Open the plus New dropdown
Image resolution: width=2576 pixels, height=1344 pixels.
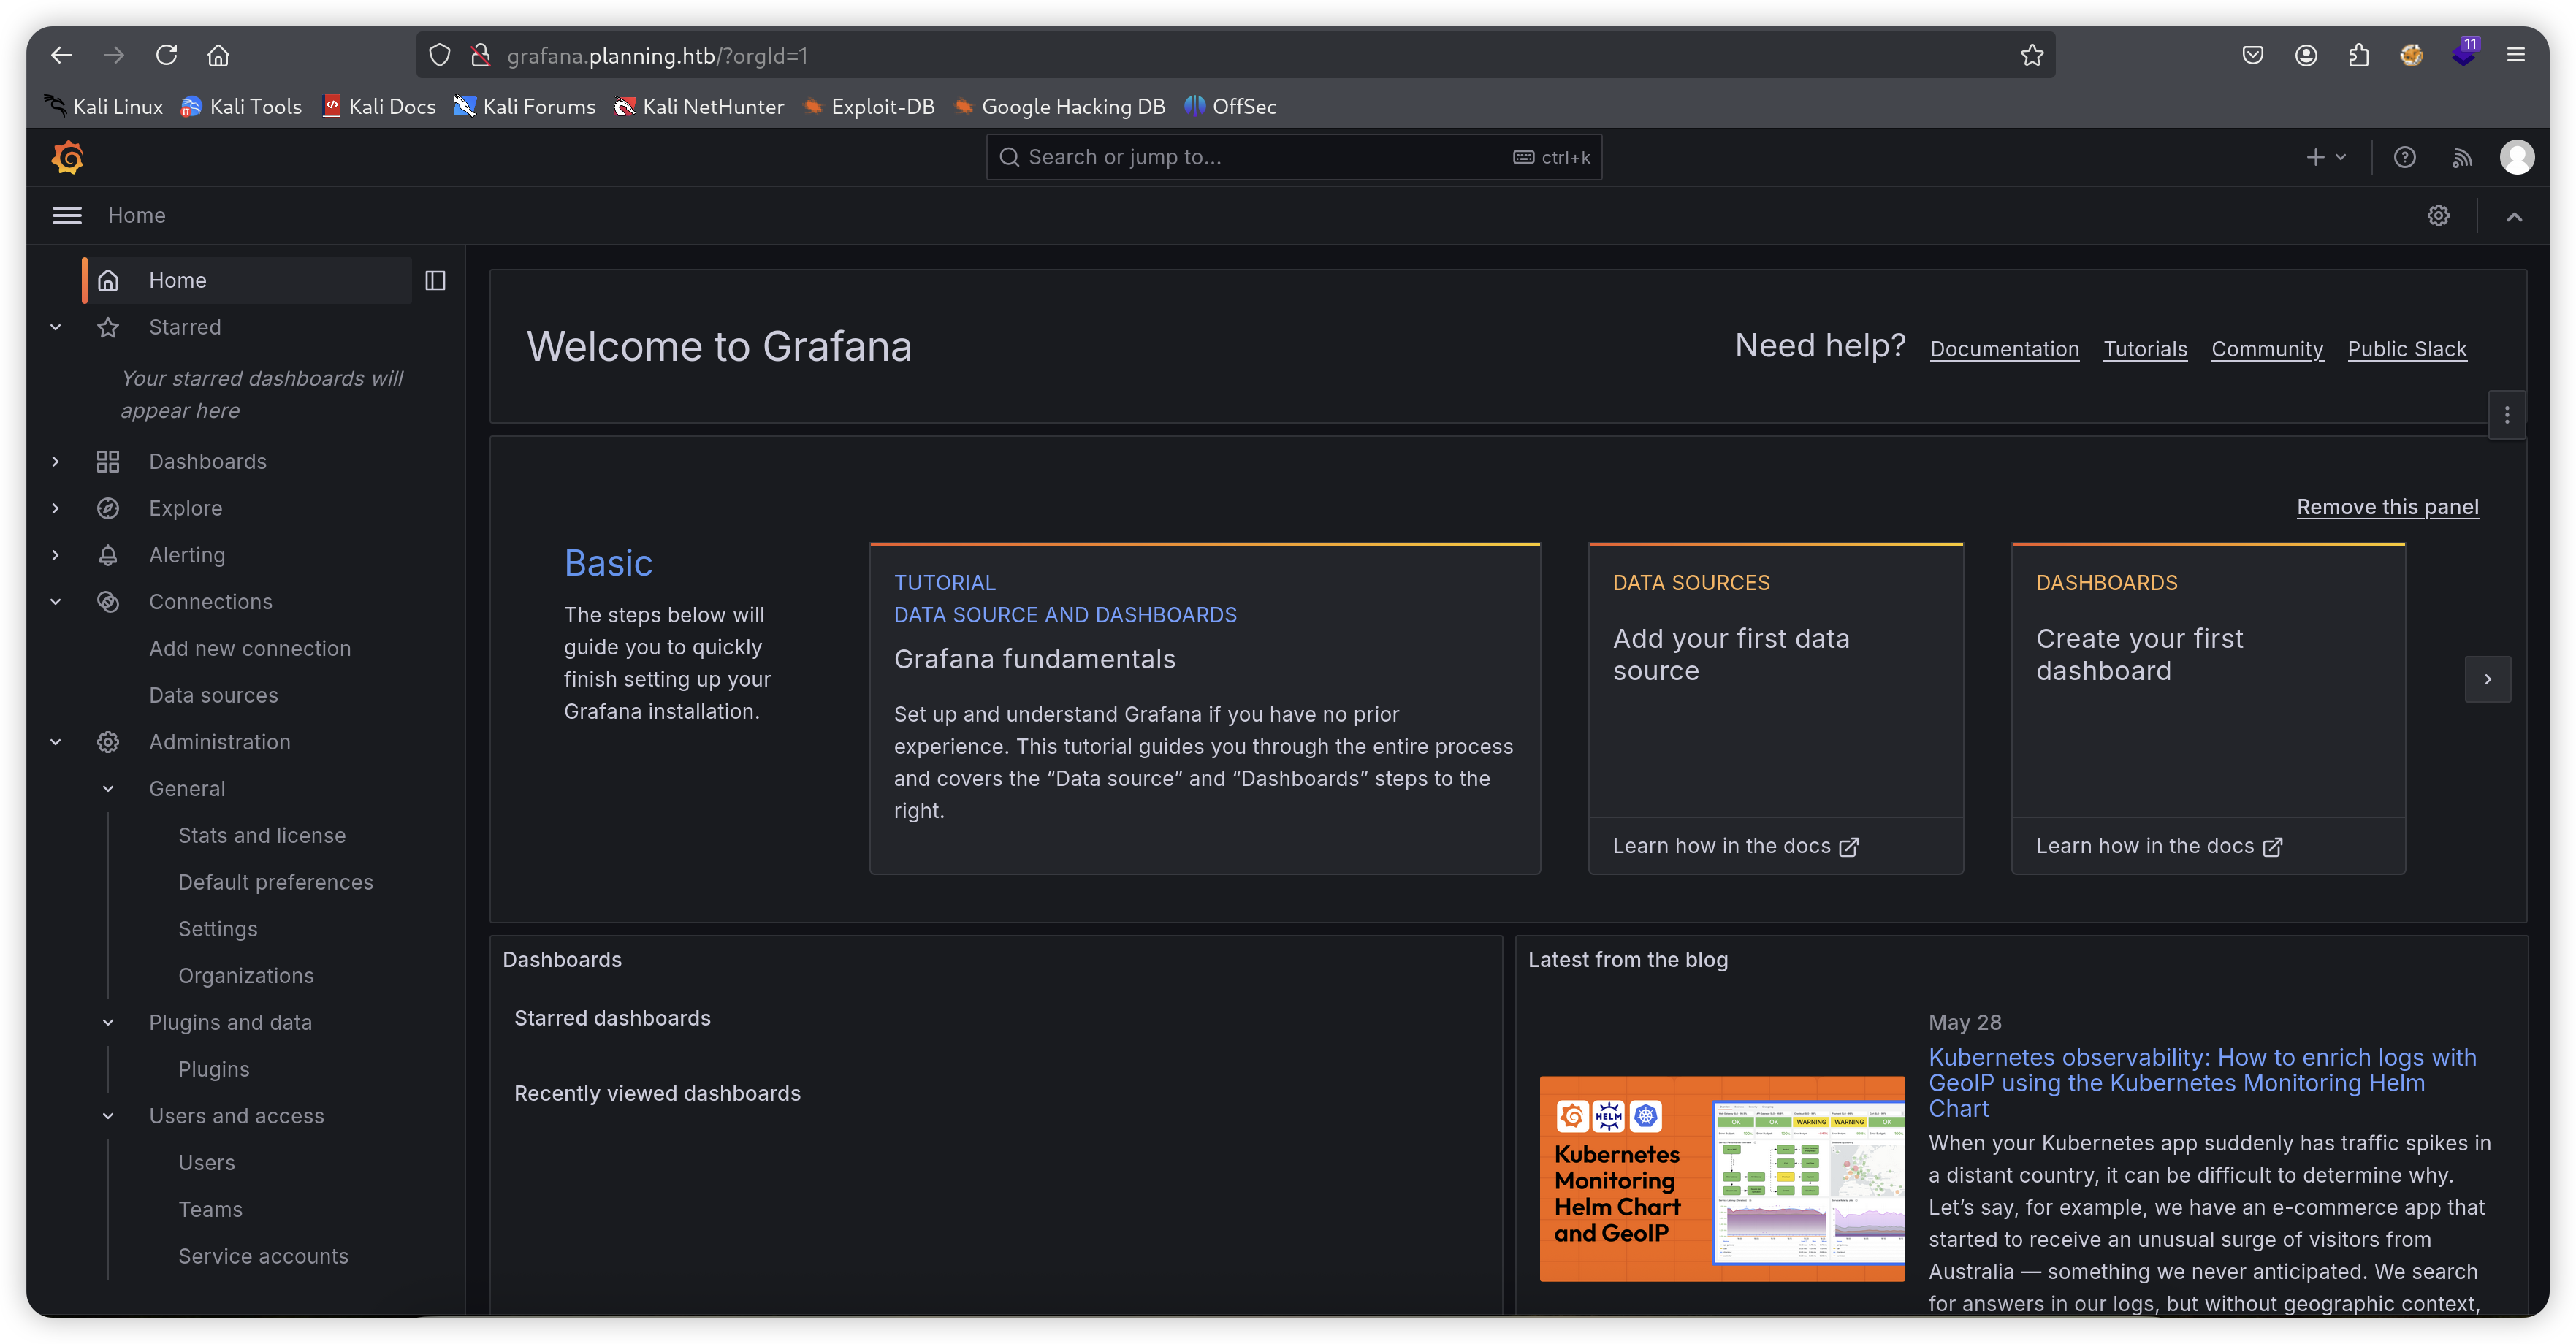click(x=2325, y=157)
